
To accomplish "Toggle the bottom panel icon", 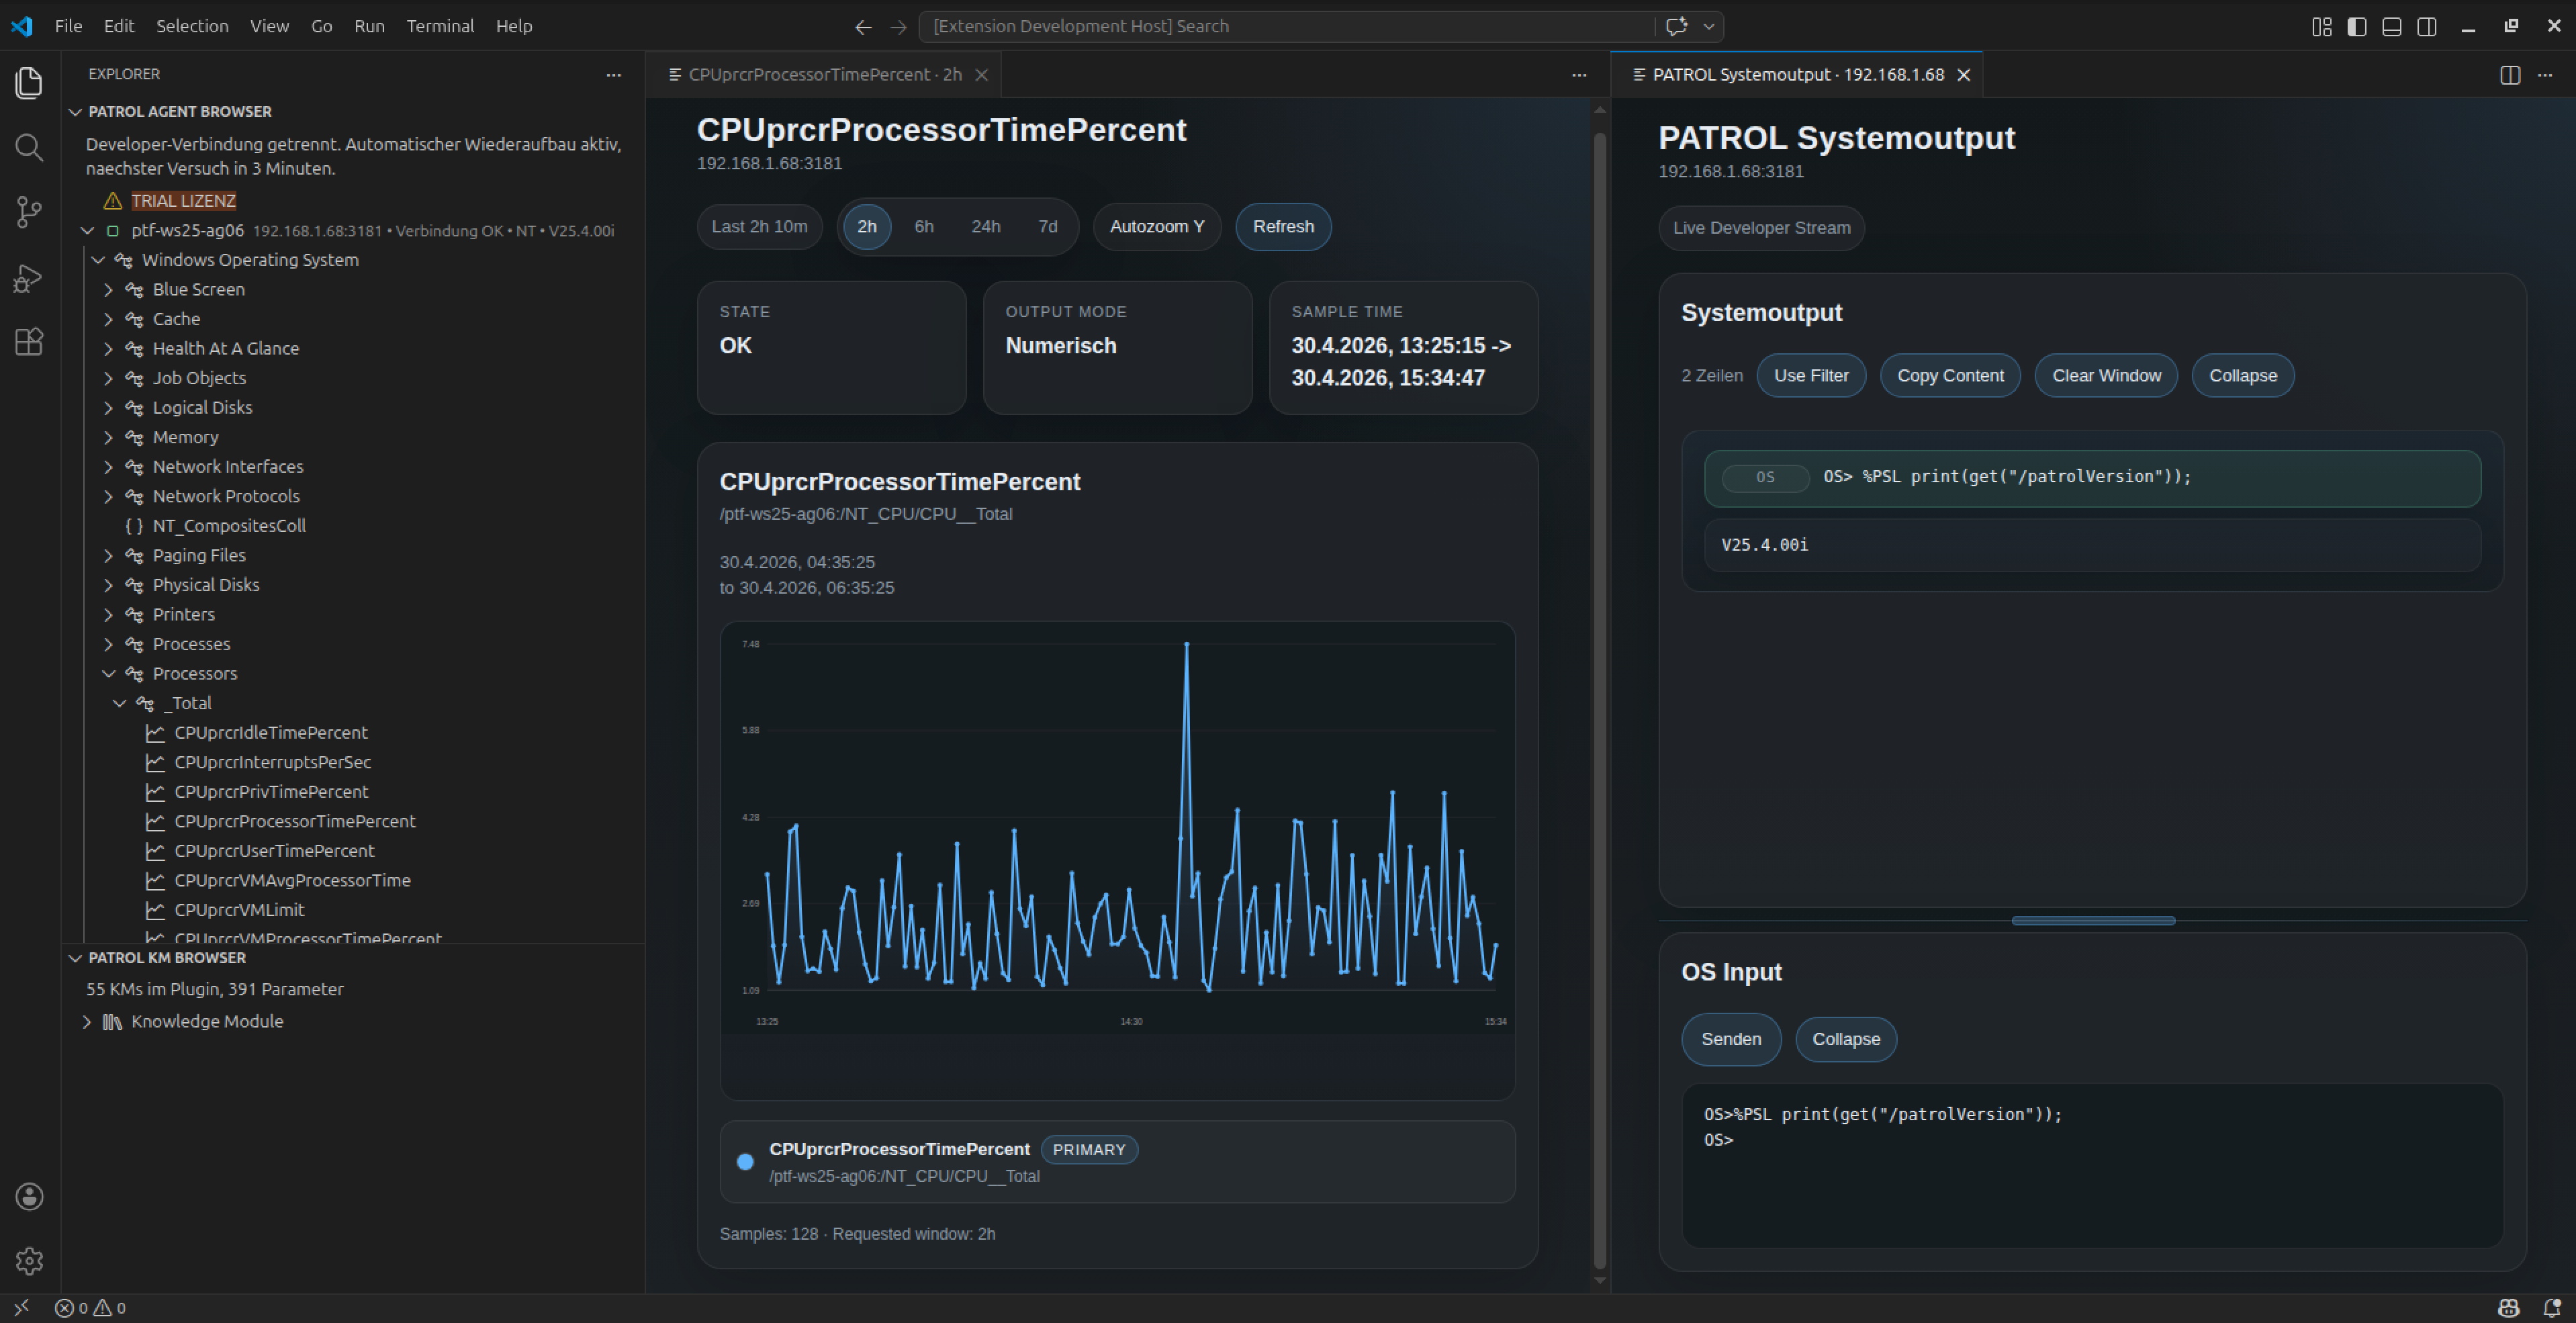I will [2391, 27].
